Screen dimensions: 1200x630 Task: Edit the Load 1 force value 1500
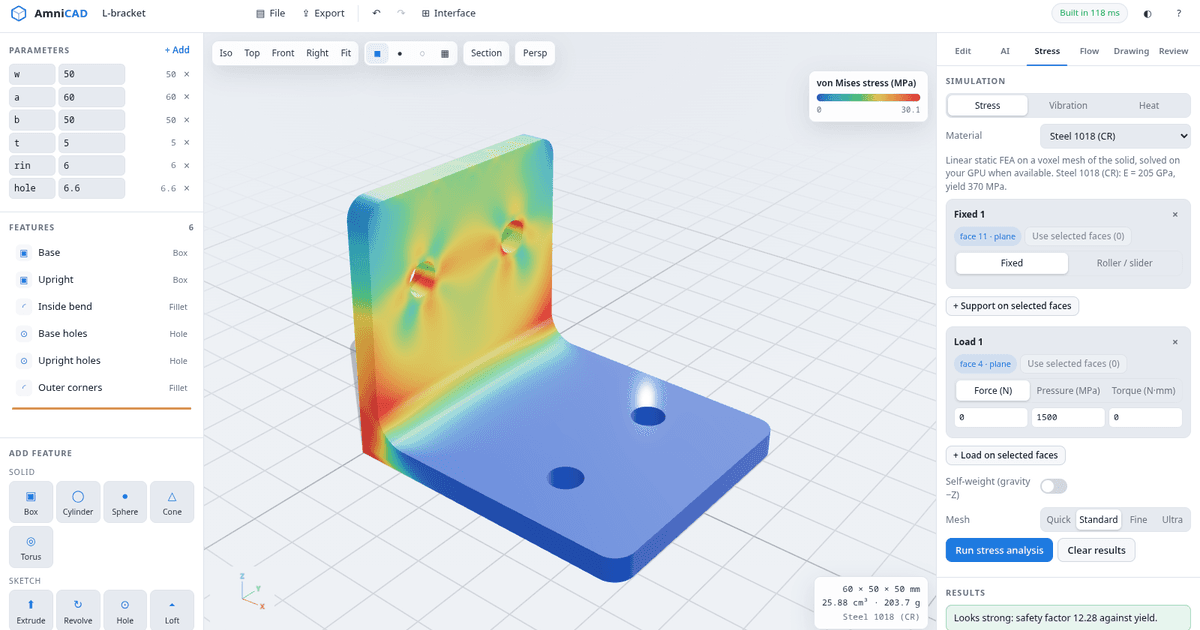1068,417
